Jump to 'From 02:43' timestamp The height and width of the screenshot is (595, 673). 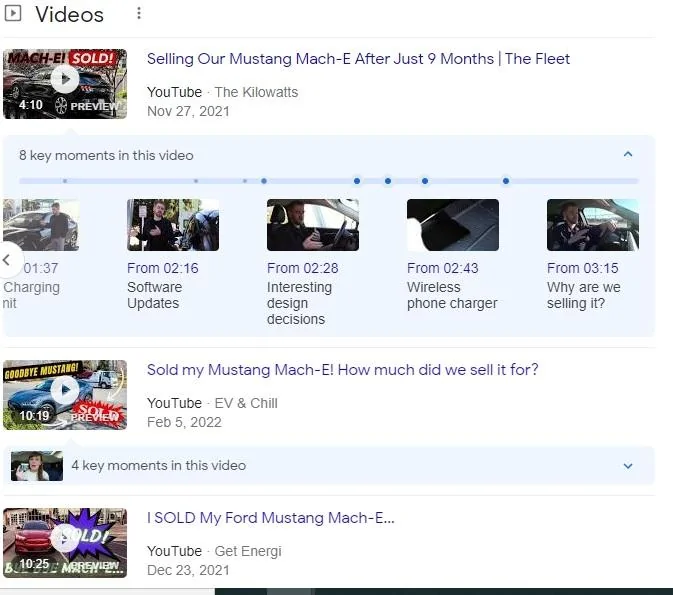coord(443,268)
